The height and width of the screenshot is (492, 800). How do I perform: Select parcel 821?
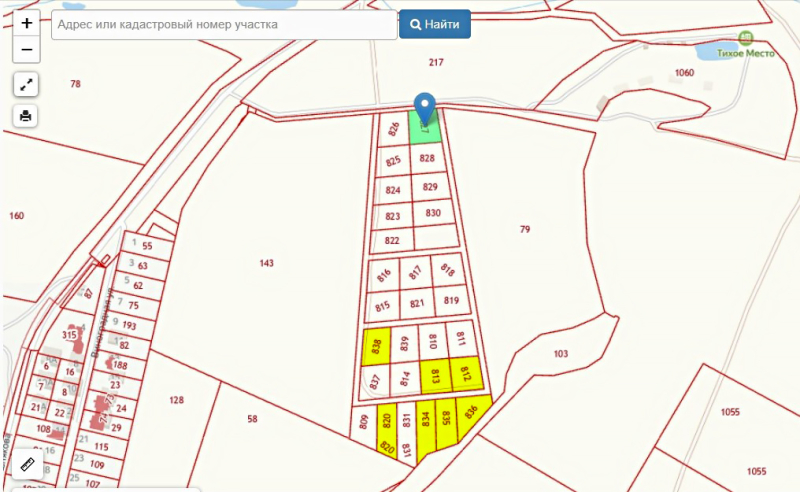[417, 304]
